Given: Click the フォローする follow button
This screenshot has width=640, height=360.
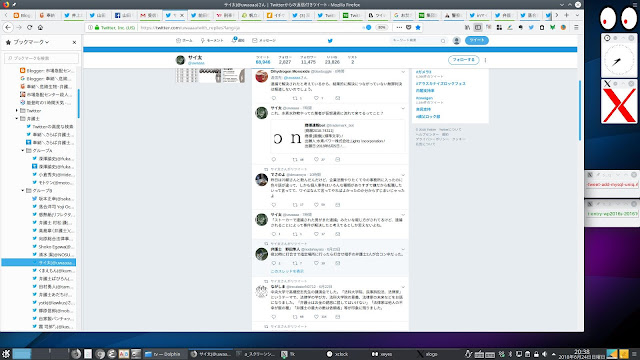Looking at the screenshot, I should point(463,60).
